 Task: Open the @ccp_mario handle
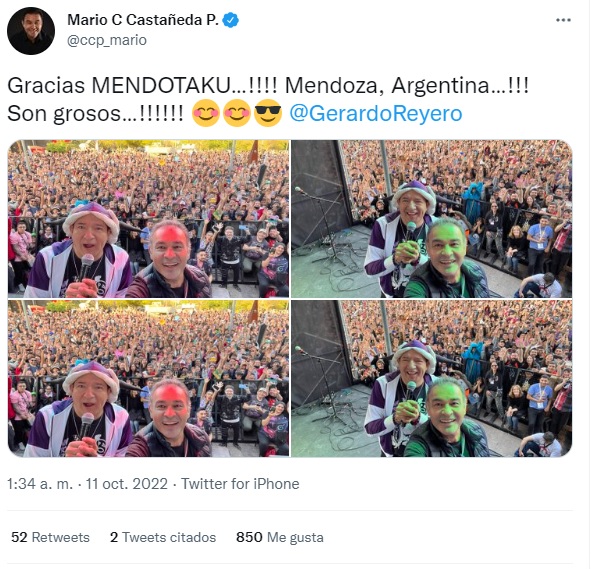[107, 40]
